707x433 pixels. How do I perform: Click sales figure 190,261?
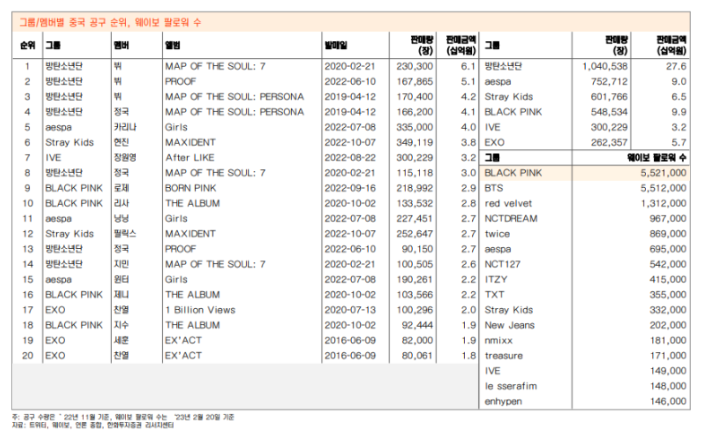(x=414, y=280)
